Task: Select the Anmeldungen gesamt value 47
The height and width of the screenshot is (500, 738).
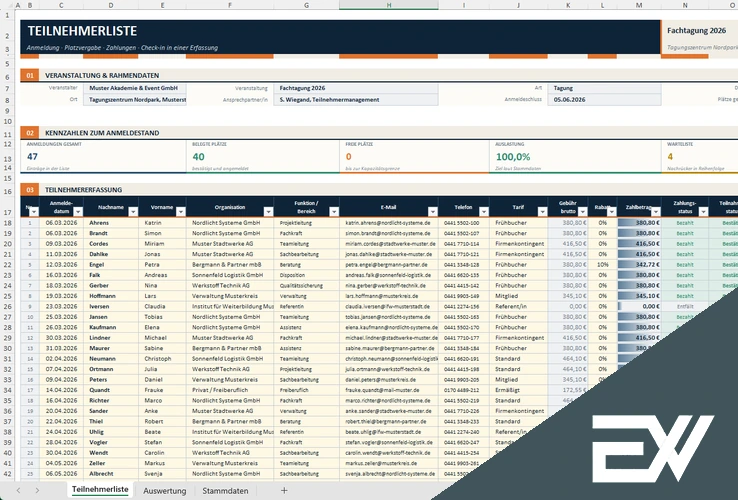Action: pos(32,157)
